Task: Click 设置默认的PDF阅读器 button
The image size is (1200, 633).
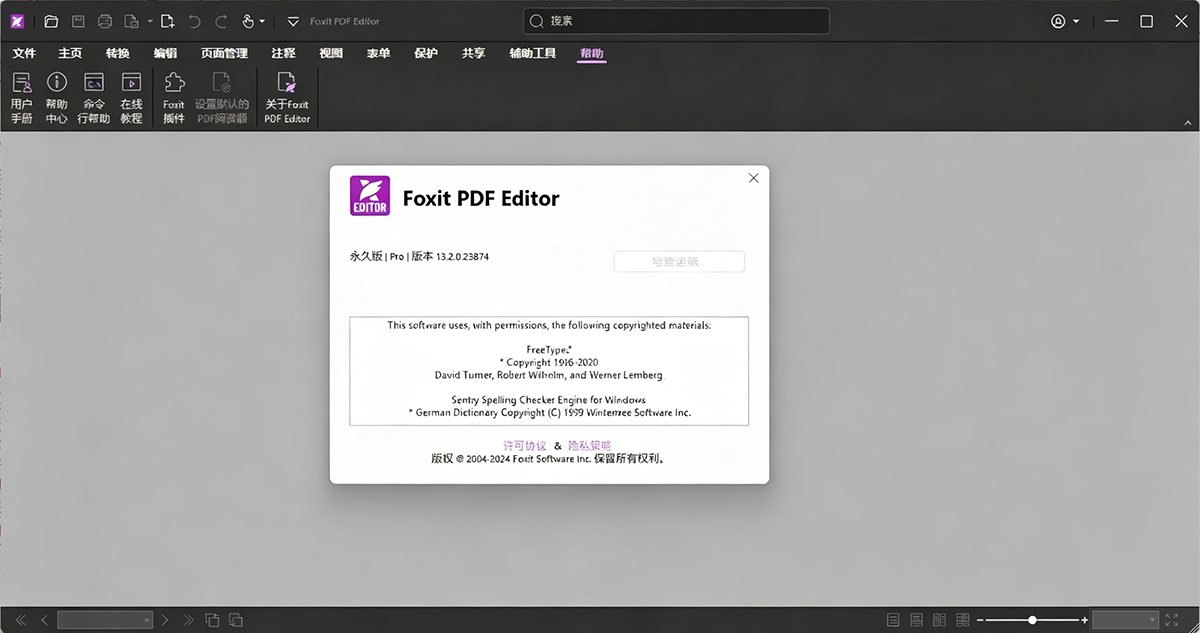Action: pos(221,98)
